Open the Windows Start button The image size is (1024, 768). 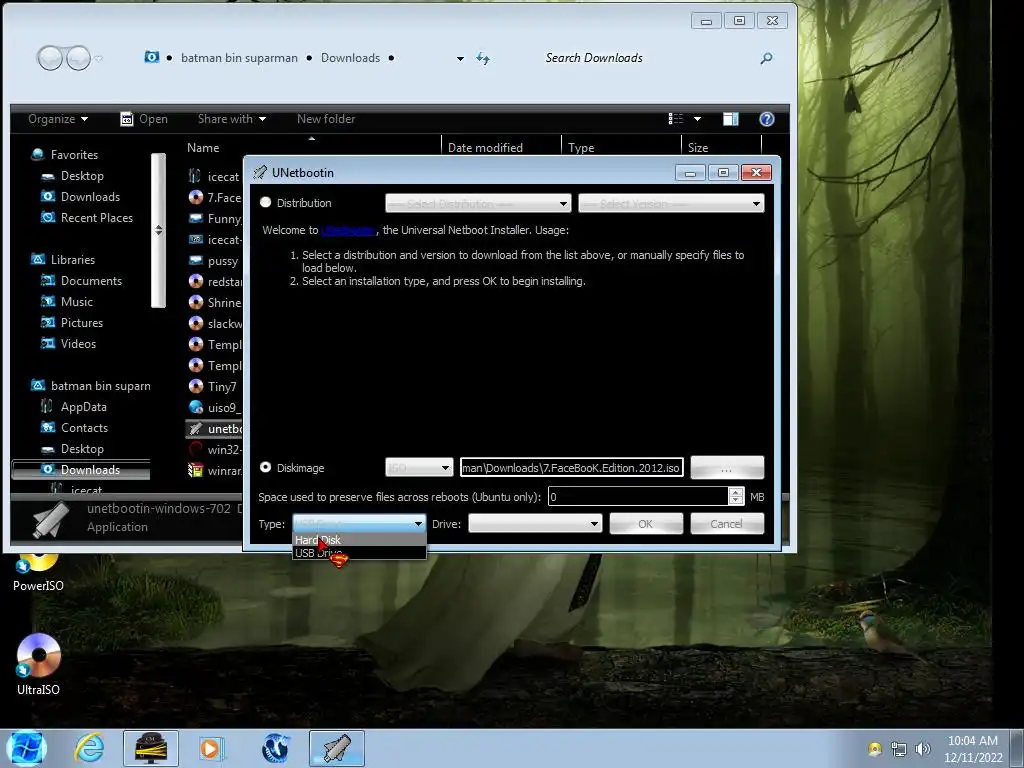26,748
